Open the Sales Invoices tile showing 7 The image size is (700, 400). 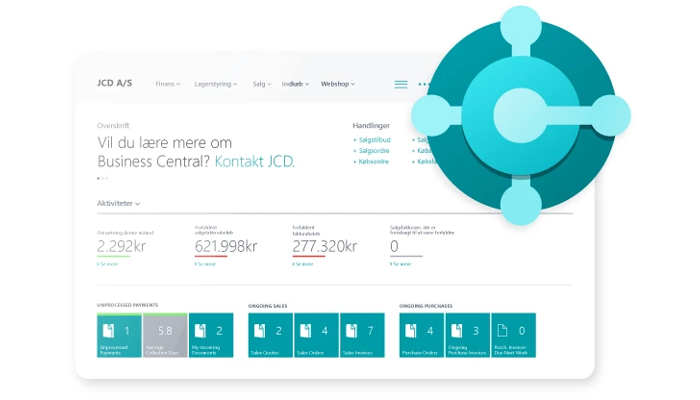[362, 335]
